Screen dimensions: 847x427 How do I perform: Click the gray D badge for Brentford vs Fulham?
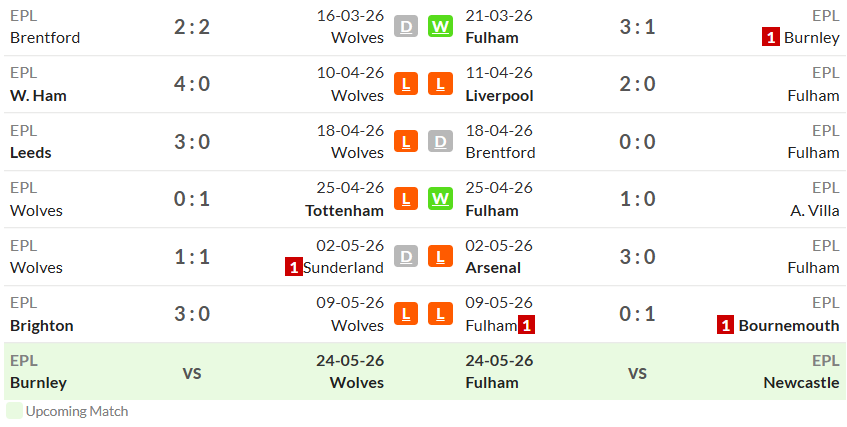(x=440, y=142)
